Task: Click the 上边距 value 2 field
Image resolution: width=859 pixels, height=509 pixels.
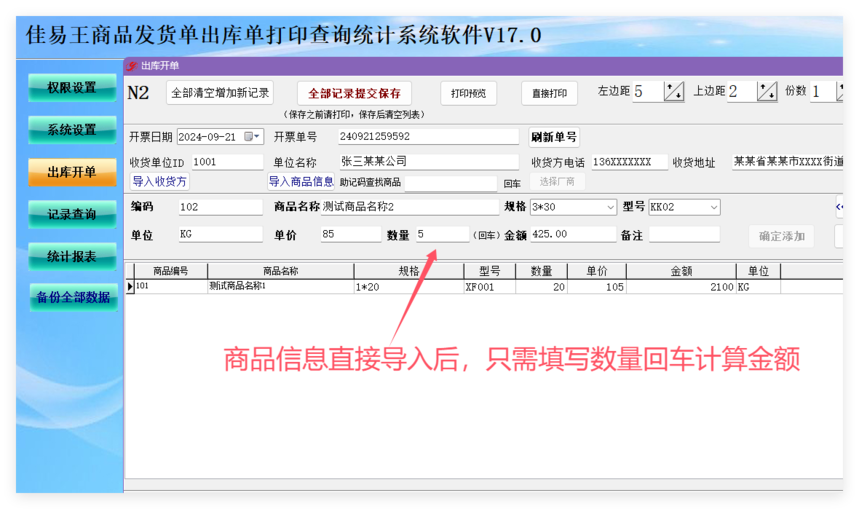Action: 742,91
